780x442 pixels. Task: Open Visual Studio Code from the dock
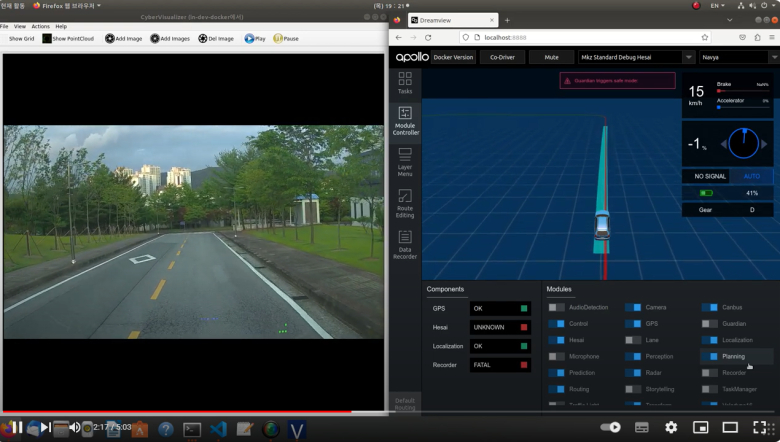tap(218, 429)
